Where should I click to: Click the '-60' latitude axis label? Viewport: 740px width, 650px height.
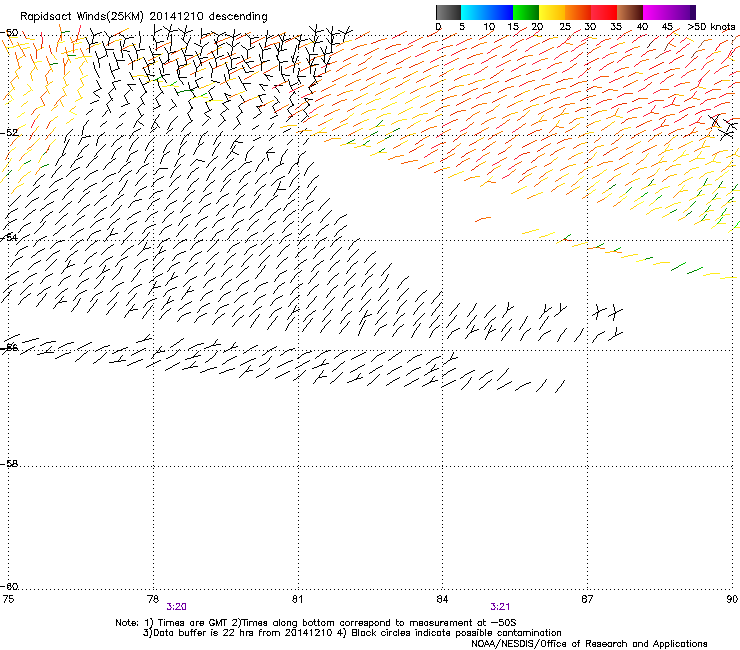pyautogui.click(x=9, y=587)
